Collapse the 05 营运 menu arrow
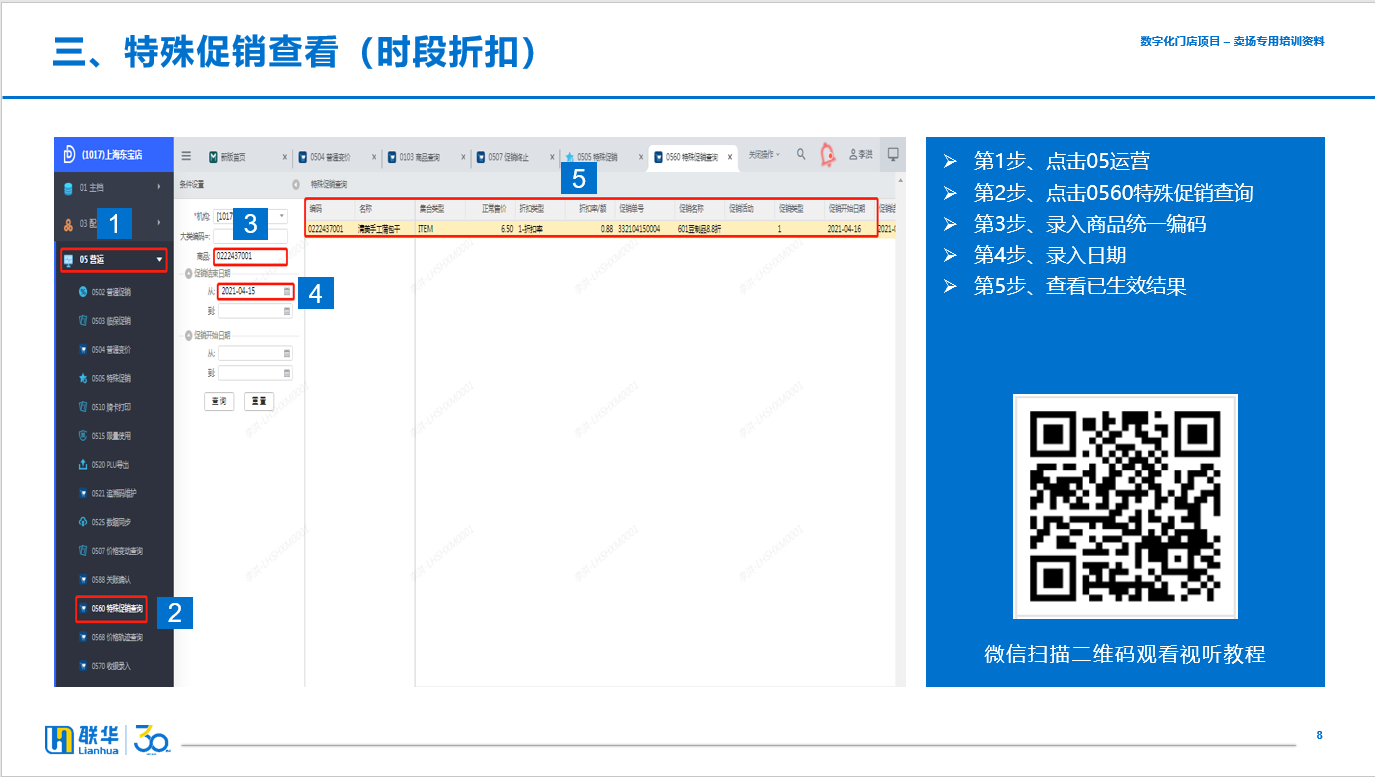Image resolution: width=1375 pixels, height=777 pixels. click(159, 260)
